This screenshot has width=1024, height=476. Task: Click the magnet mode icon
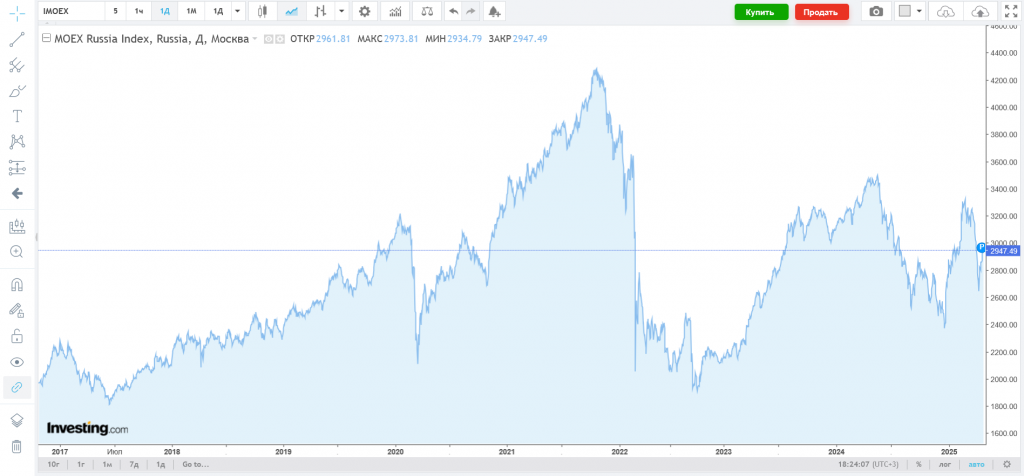pos(17,284)
